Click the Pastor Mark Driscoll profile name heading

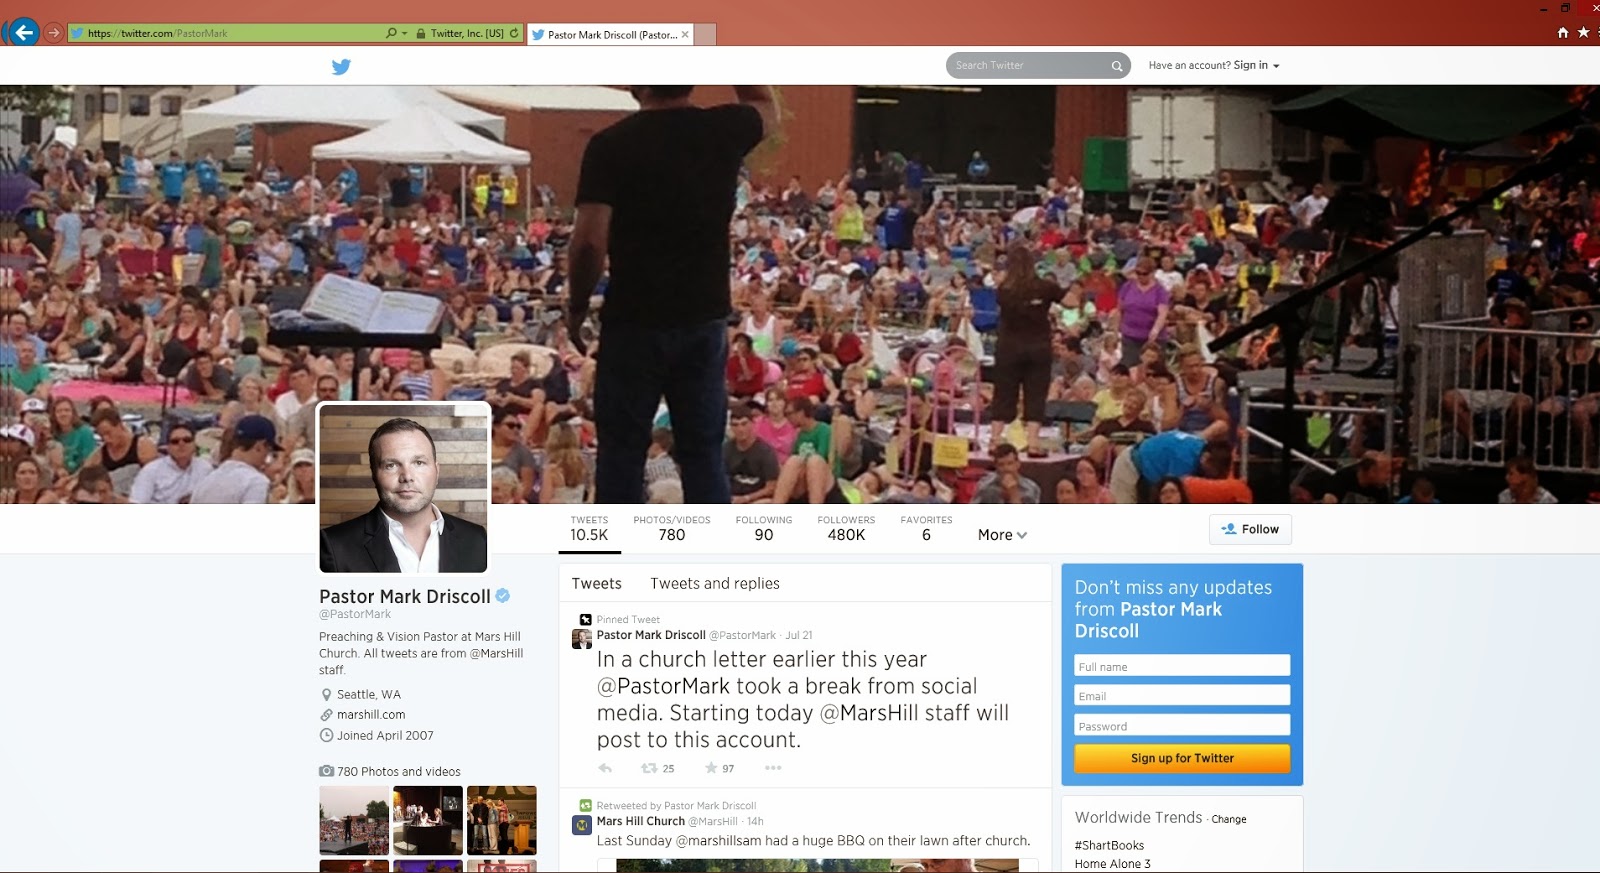pos(405,596)
